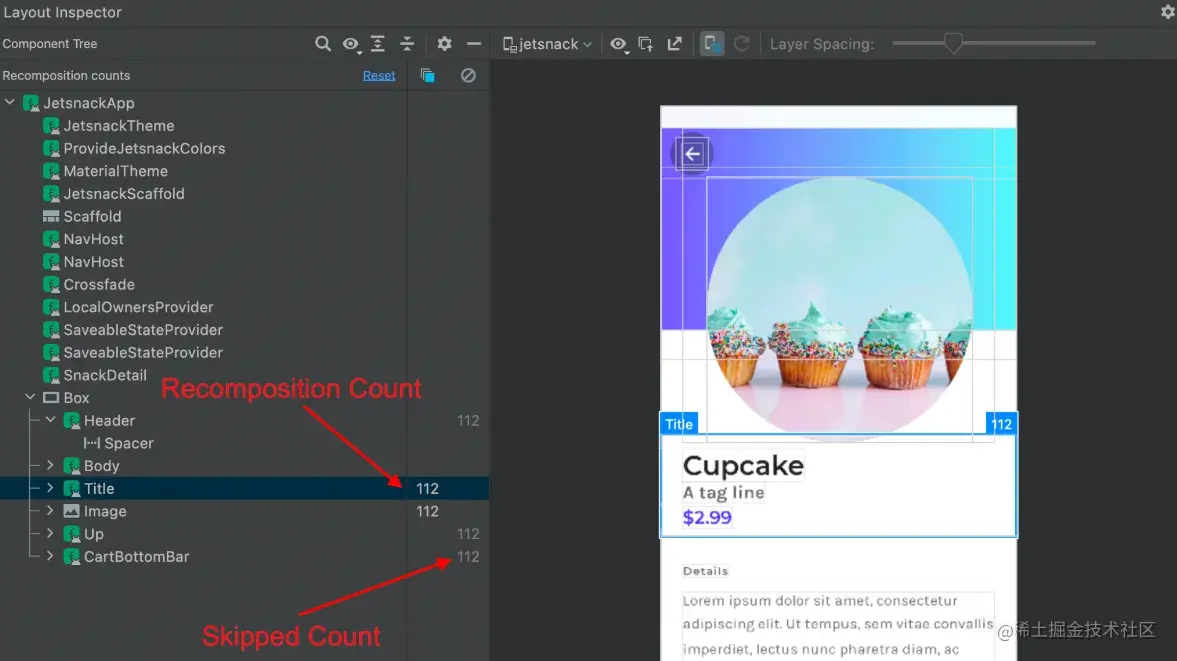Click the 112 count badge on the preview
The width and height of the screenshot is (1177, 661).
1001,424
